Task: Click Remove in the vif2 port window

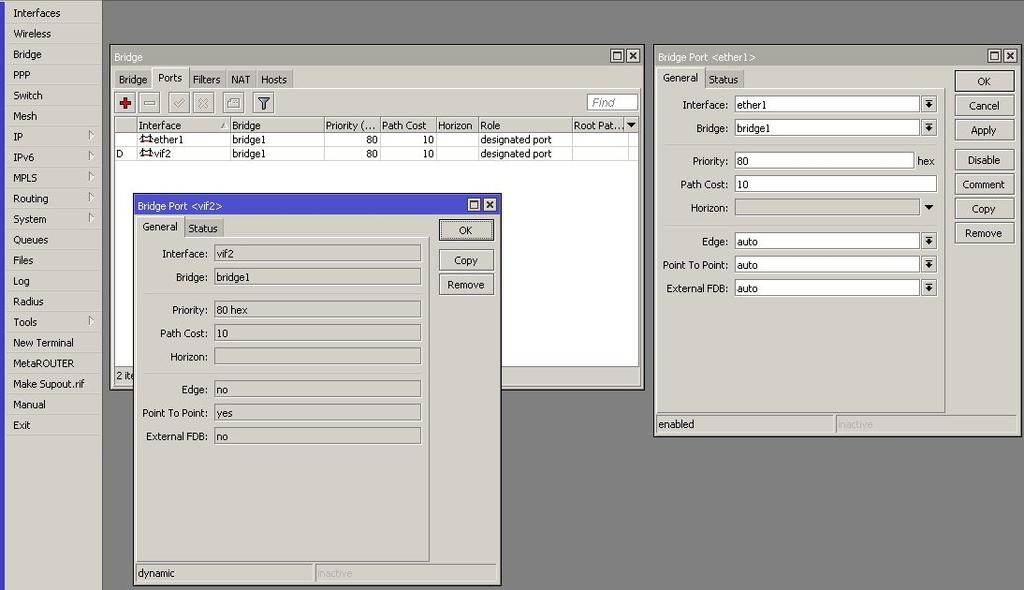Action: tap(466, 285)
